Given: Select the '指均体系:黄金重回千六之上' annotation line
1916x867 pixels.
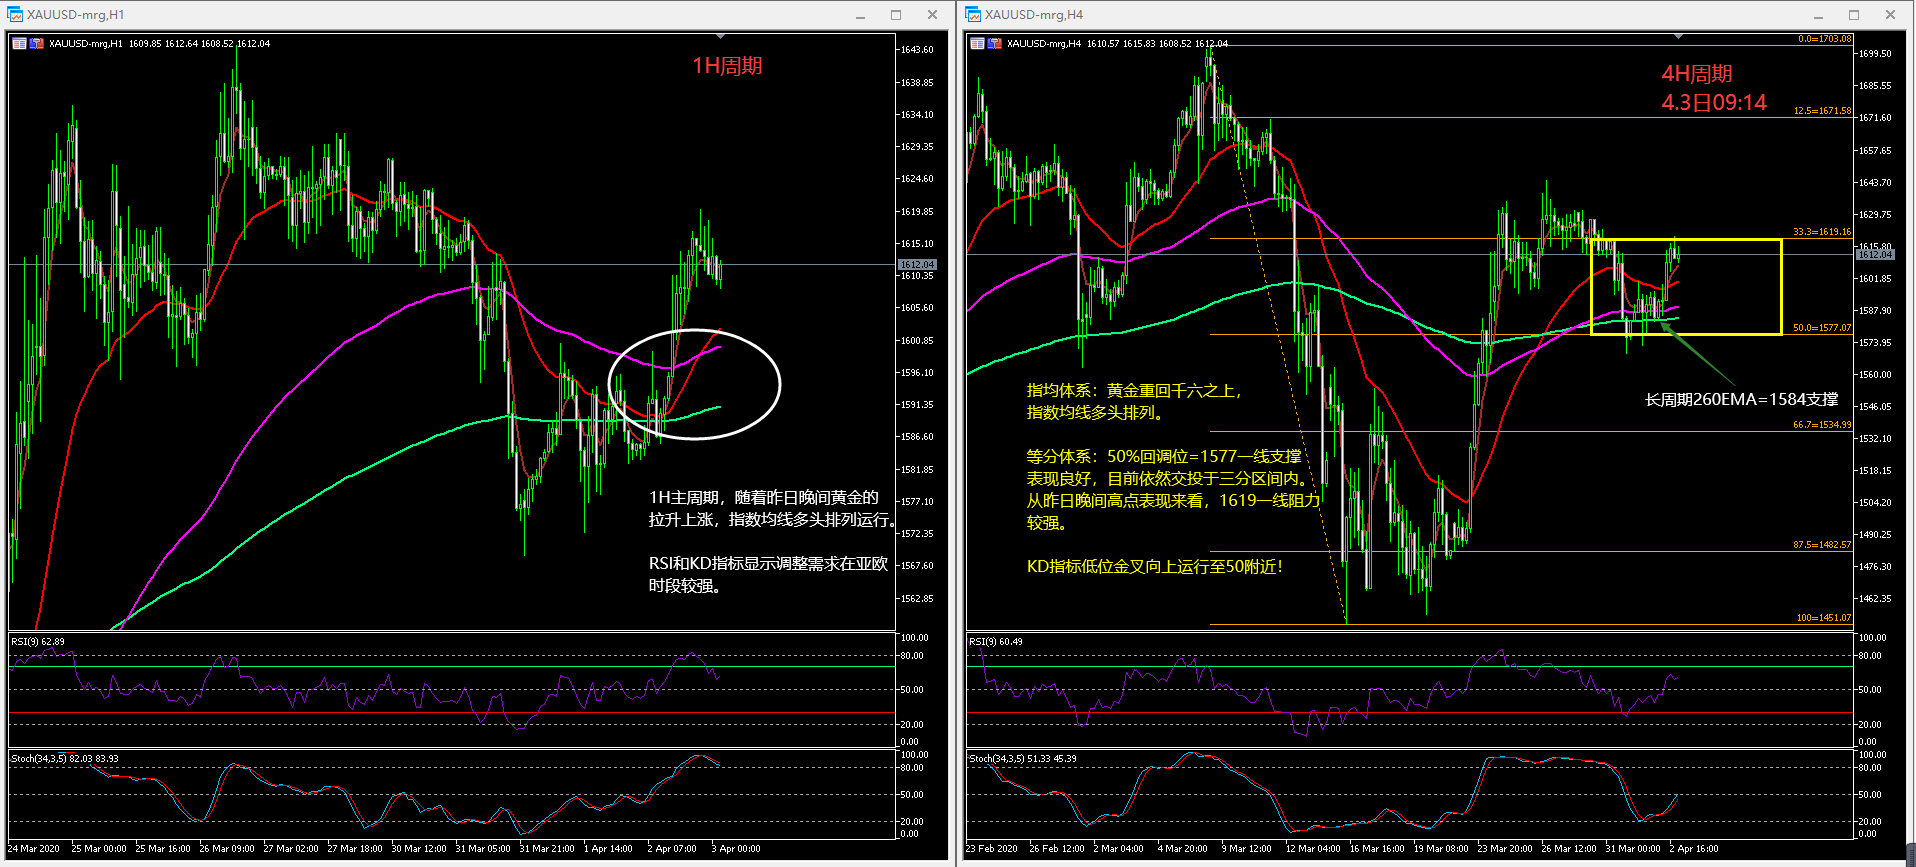Looking at the screenshot, I should coord(1134,391).
